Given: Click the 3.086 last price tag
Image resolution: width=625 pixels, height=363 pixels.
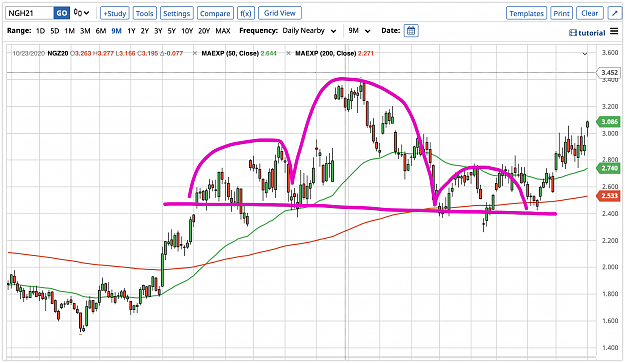Looking at the screenshot, I should point(609,122).
